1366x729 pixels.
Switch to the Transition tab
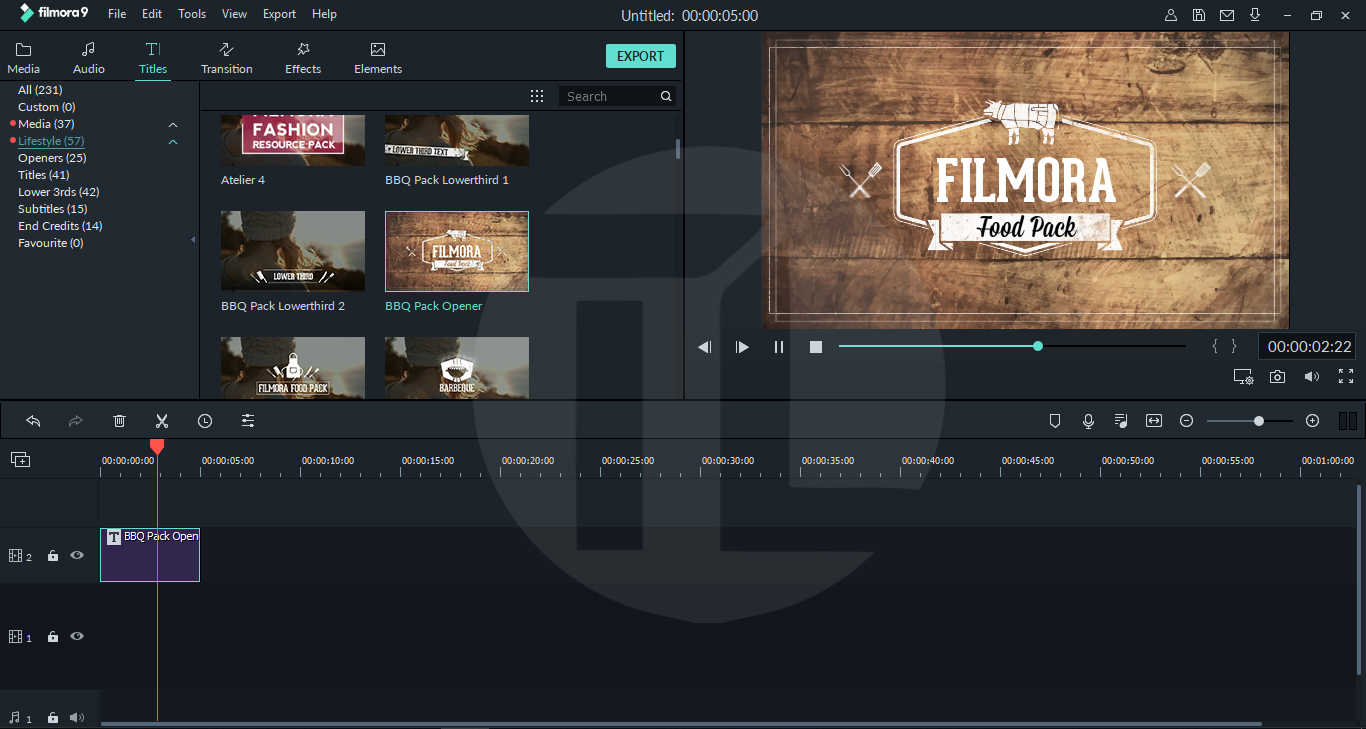[226, 58]
